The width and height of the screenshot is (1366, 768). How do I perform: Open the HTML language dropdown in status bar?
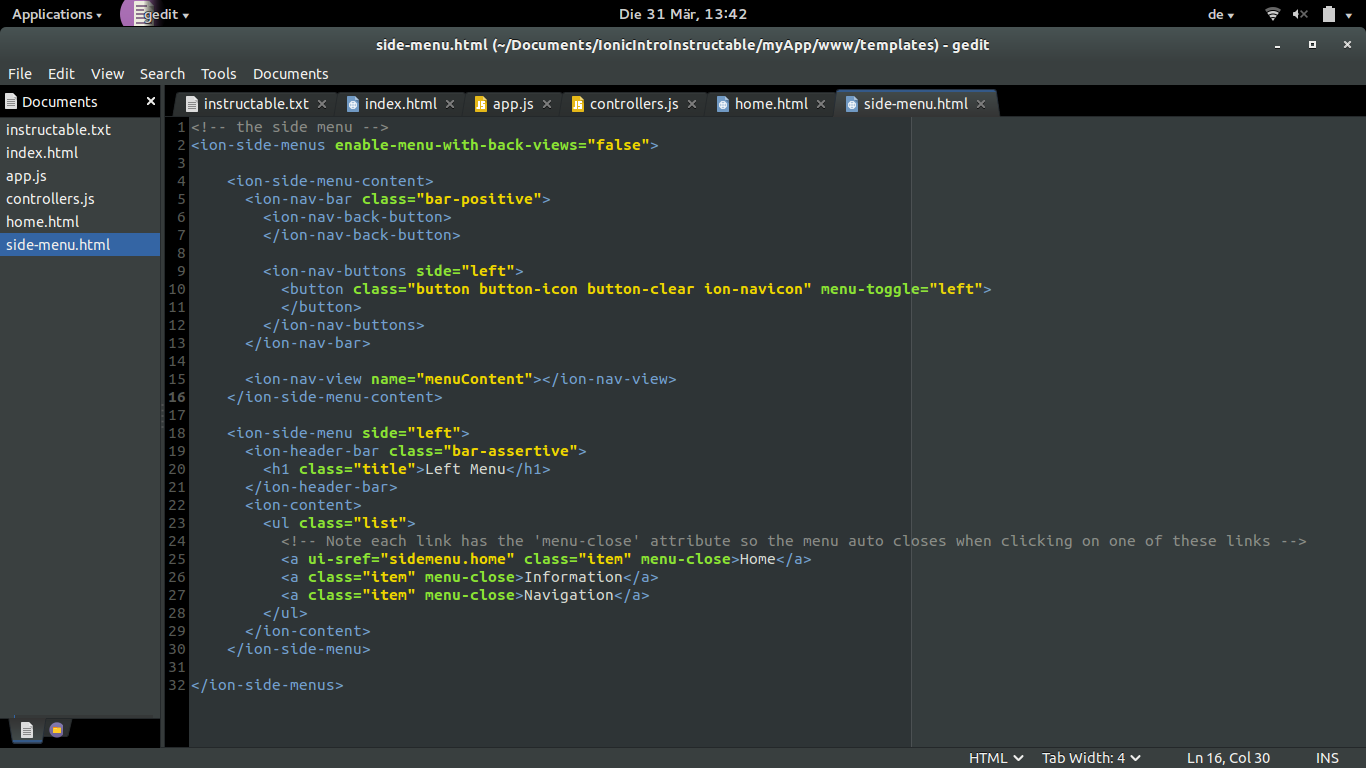[996, 758]
